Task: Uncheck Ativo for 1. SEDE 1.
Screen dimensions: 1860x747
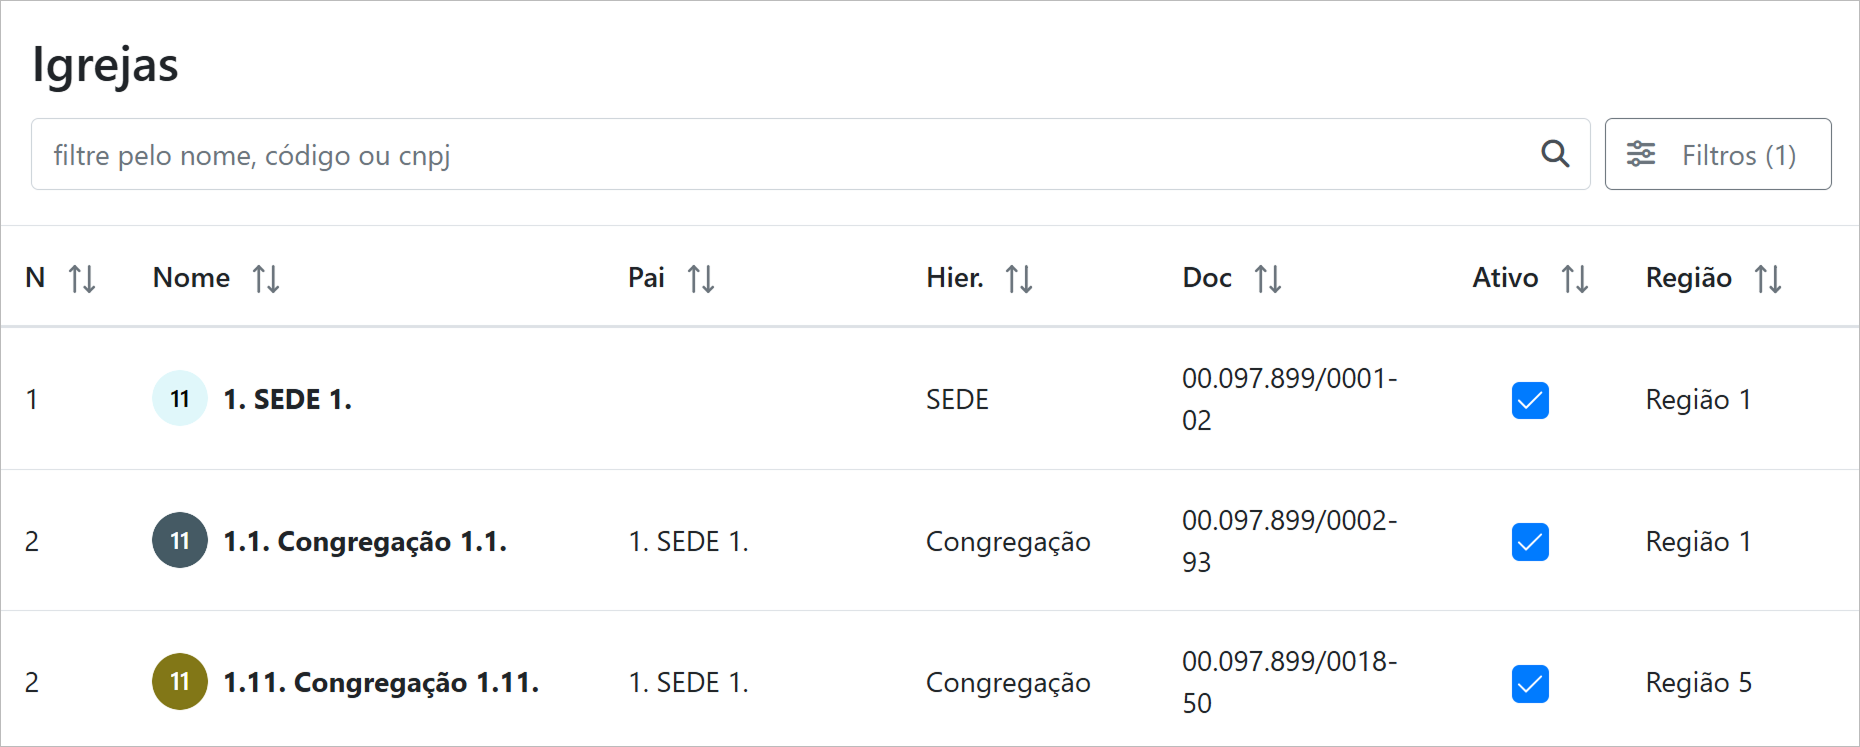Action: click(x=1530, y=400)
